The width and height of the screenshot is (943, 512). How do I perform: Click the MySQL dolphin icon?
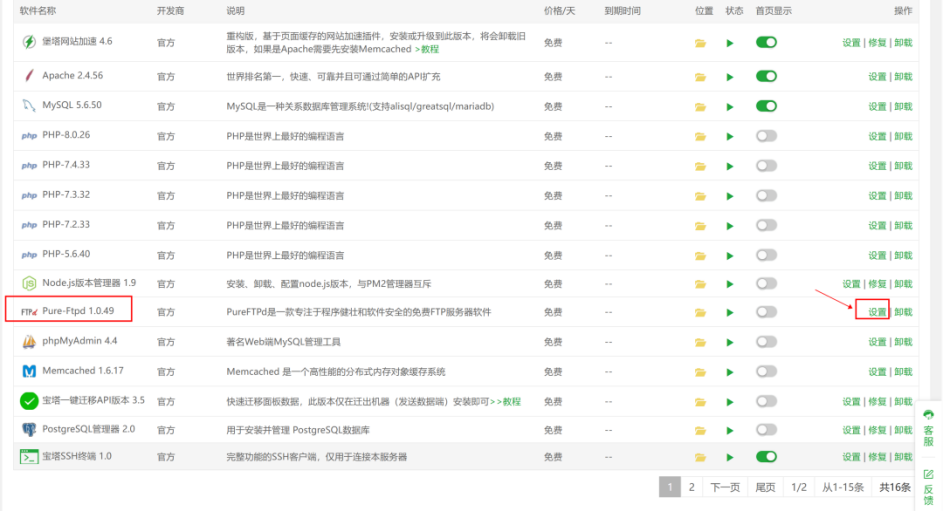point(29,106)
